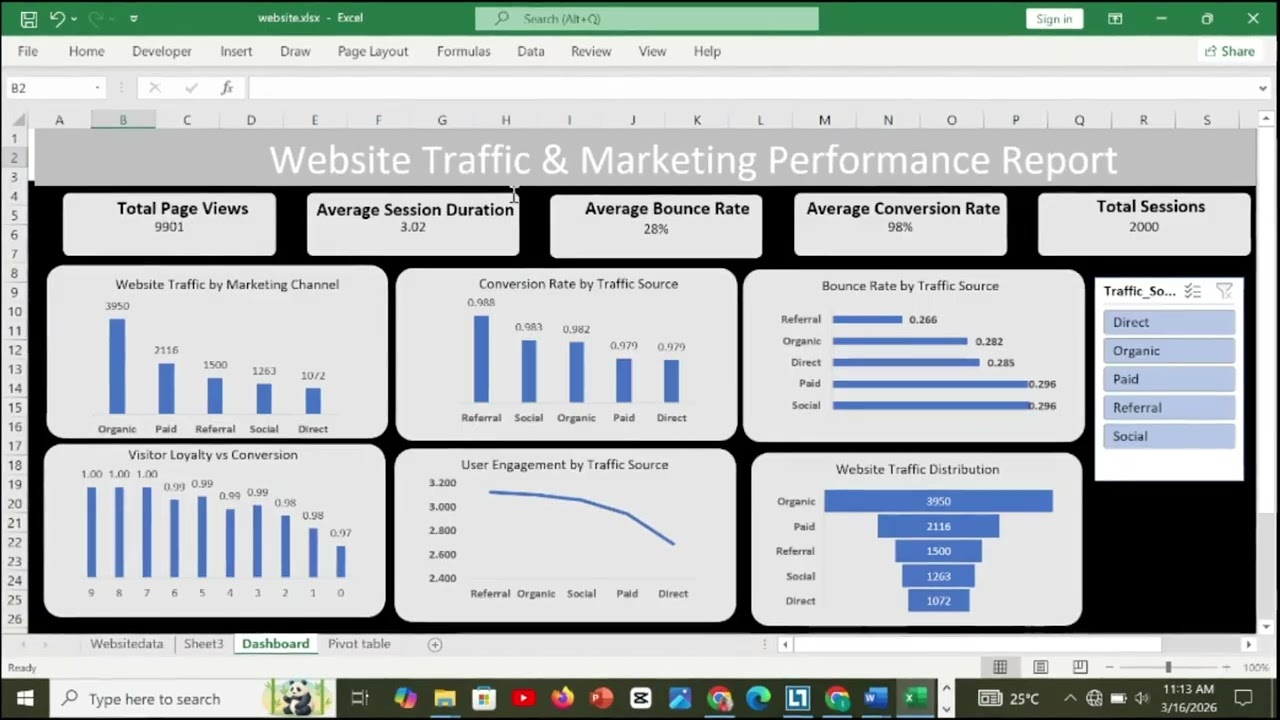Viewport: 1280px width, 720px height.
Task: Switch to Page Break Preview icon
Action: click(x=1080, y=667)
